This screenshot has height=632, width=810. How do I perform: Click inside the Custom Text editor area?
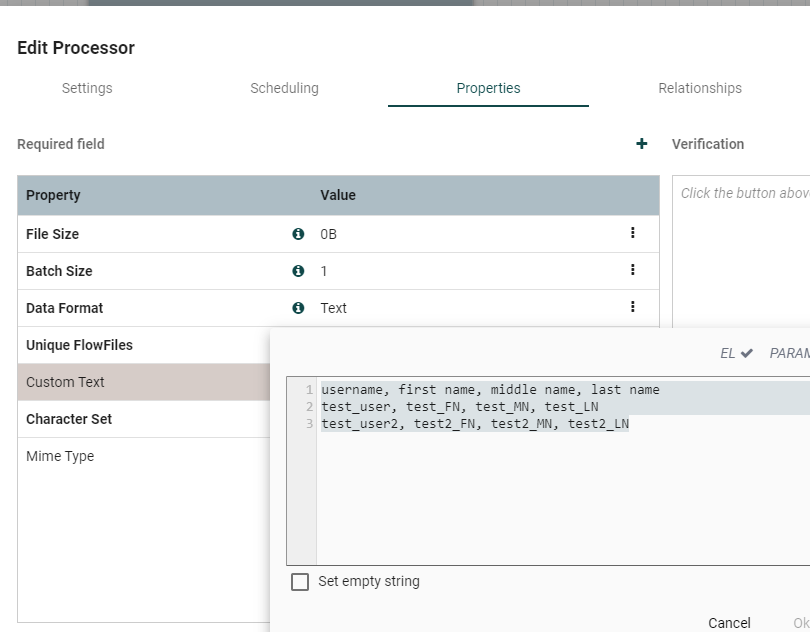560,490
